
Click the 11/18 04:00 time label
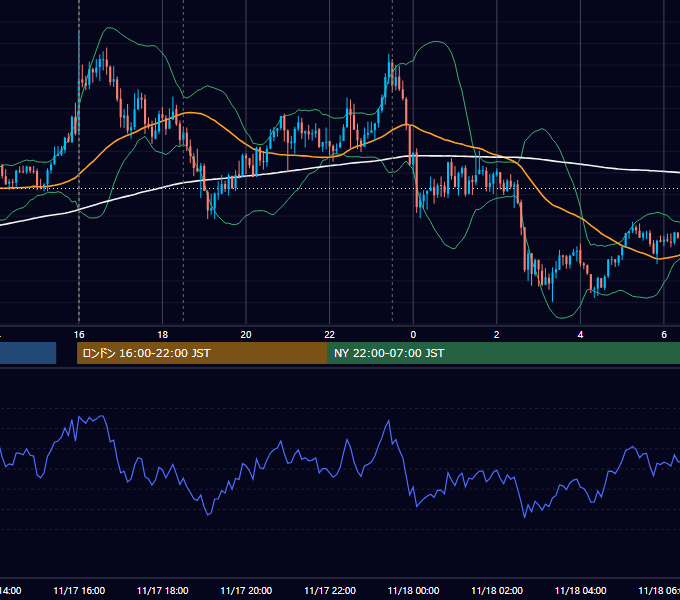(581, 591)
